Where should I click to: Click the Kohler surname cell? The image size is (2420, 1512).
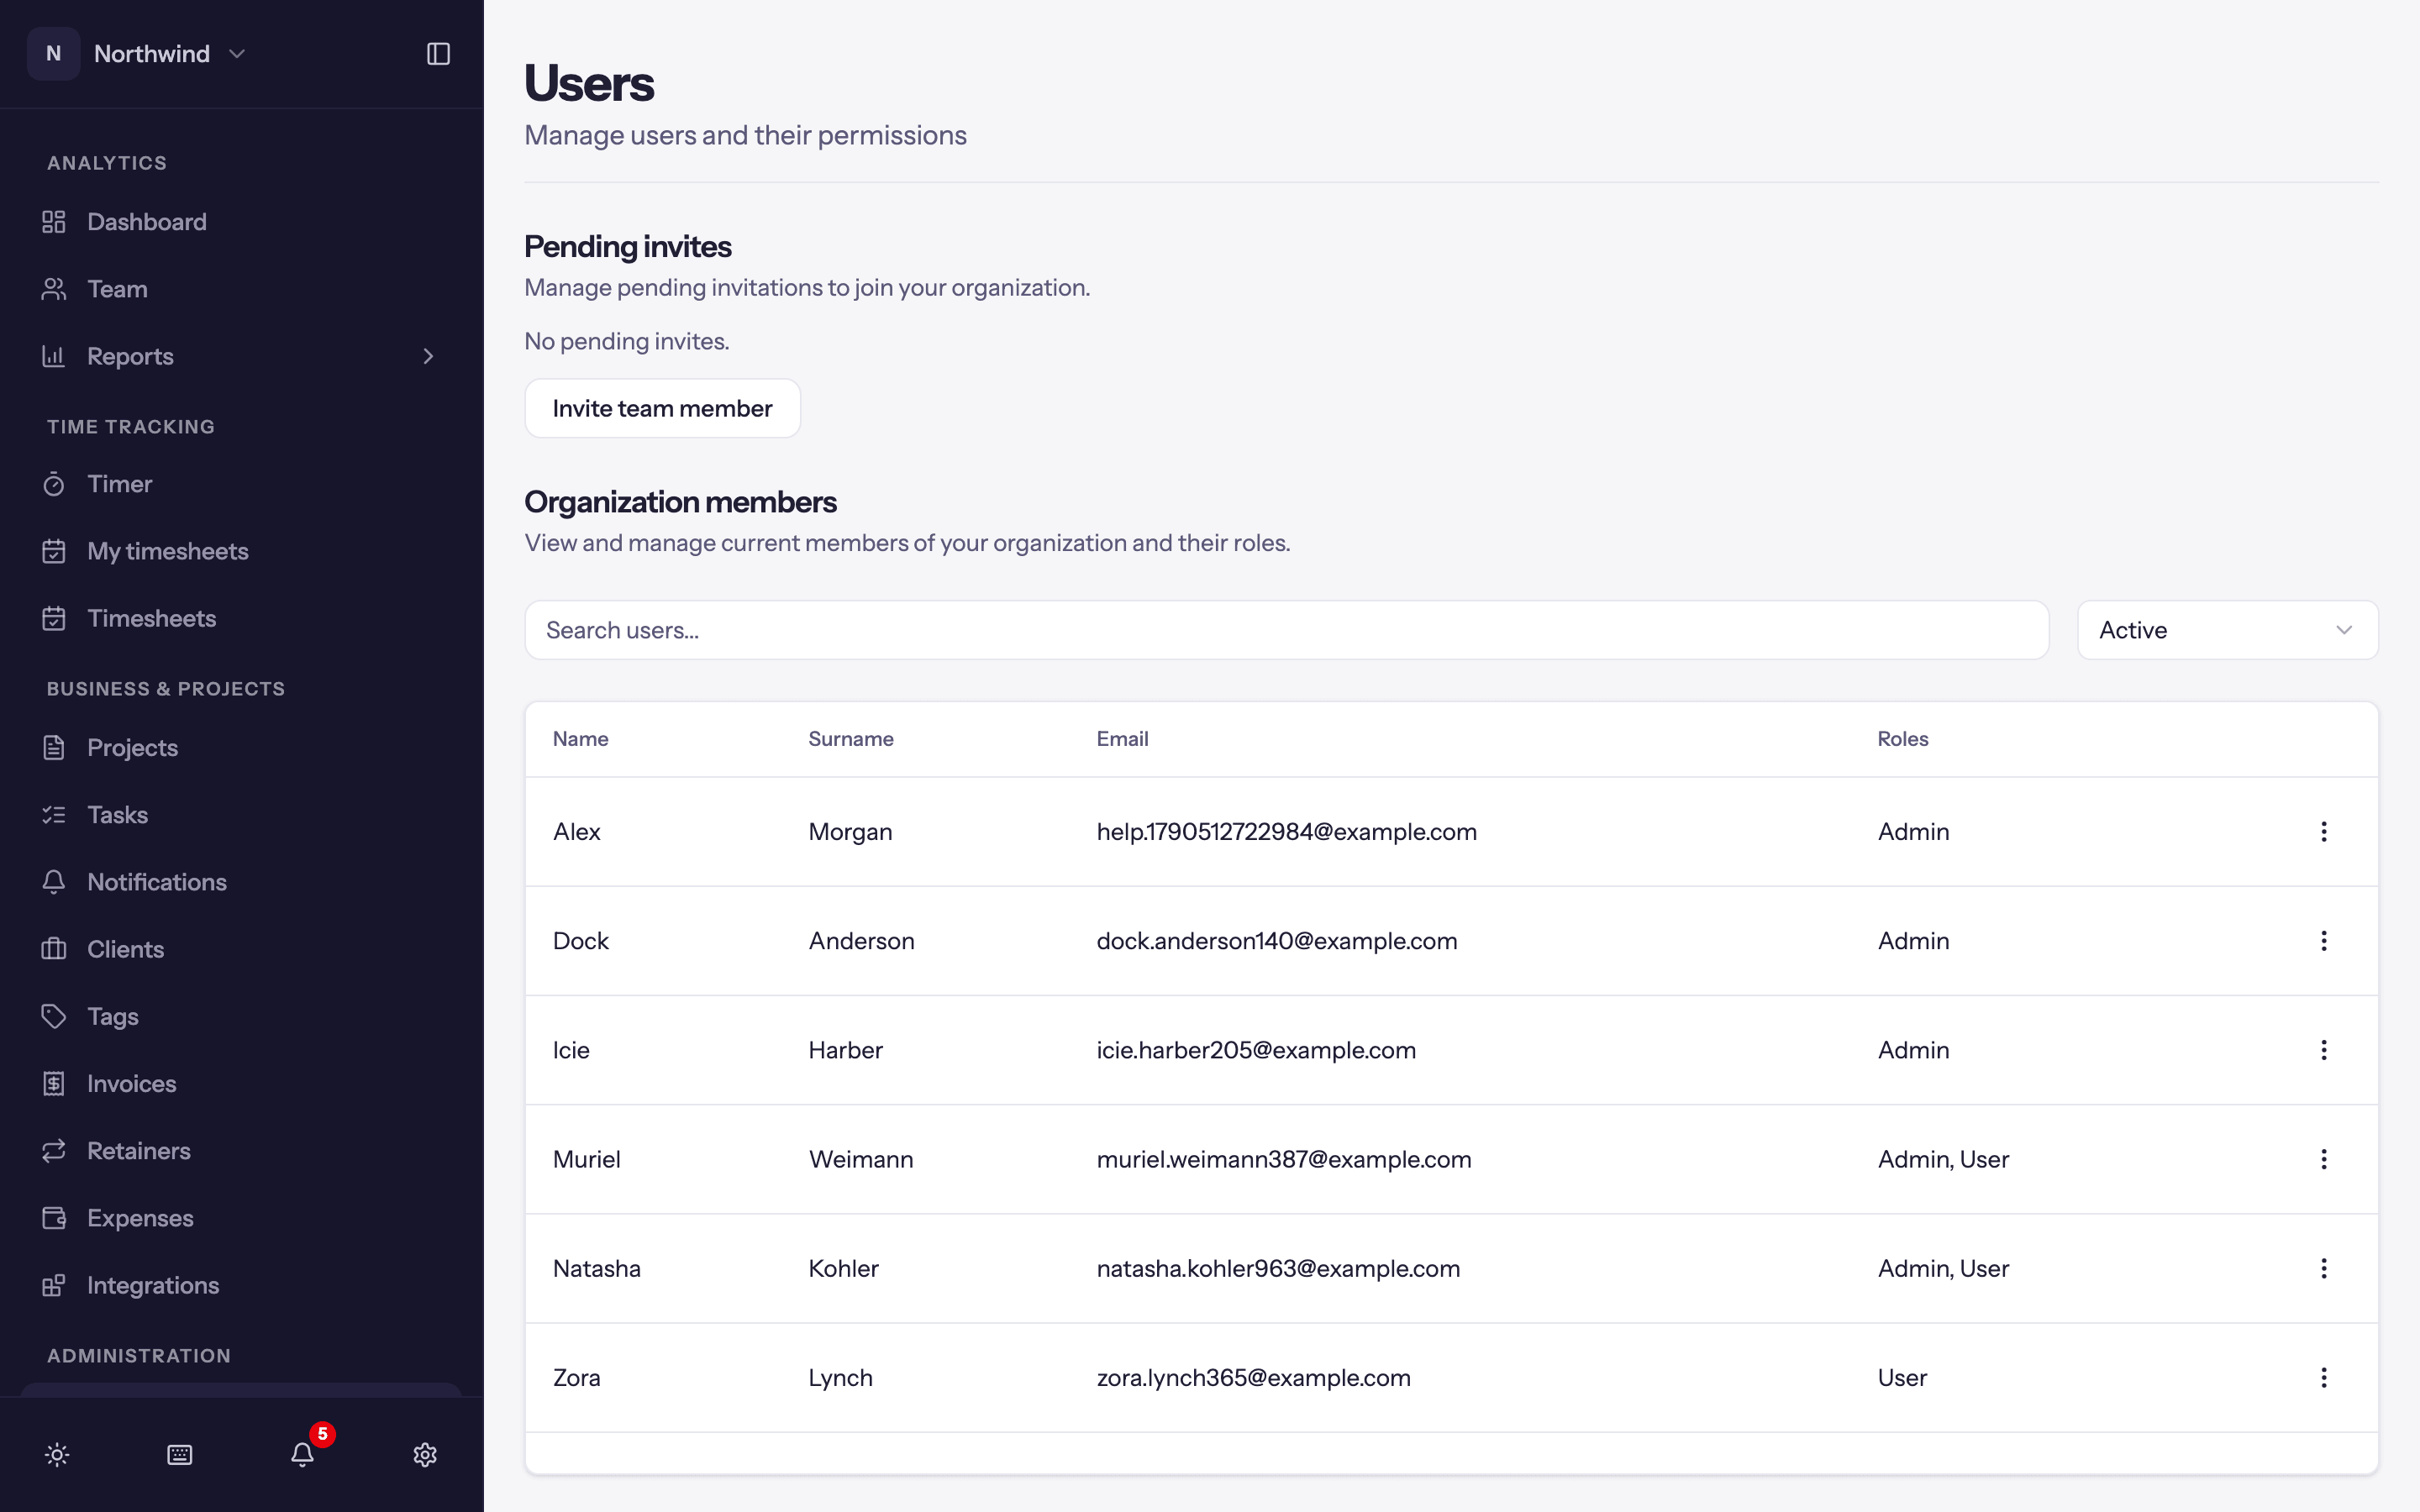pyautogui.click(x=843, y=1268)
